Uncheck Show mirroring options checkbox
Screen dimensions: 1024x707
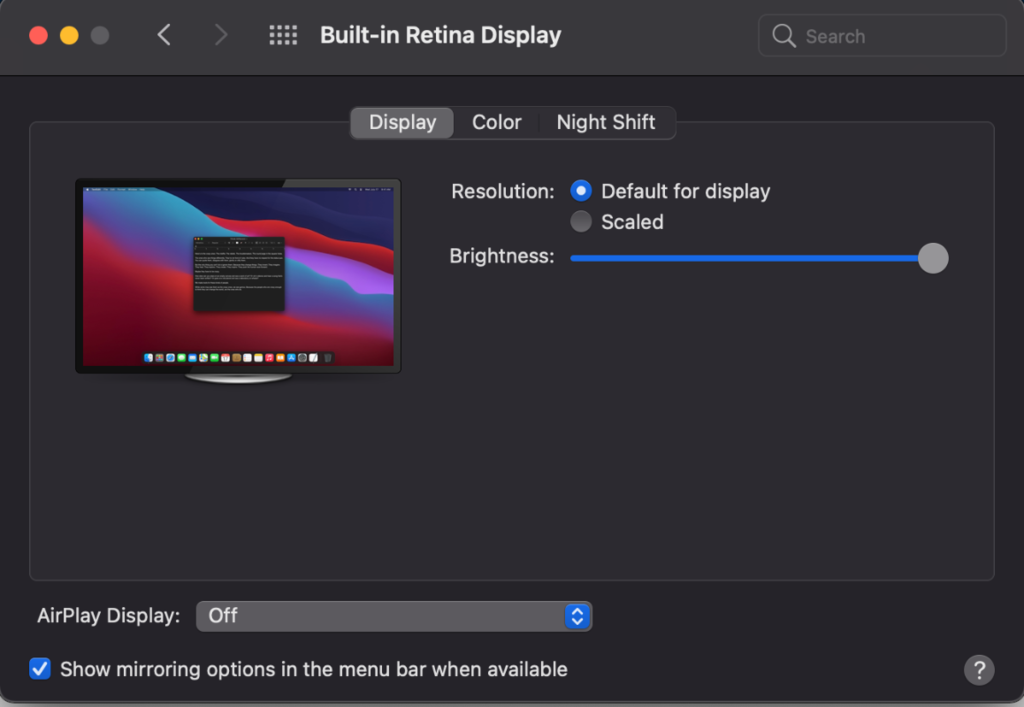[40, 669]
